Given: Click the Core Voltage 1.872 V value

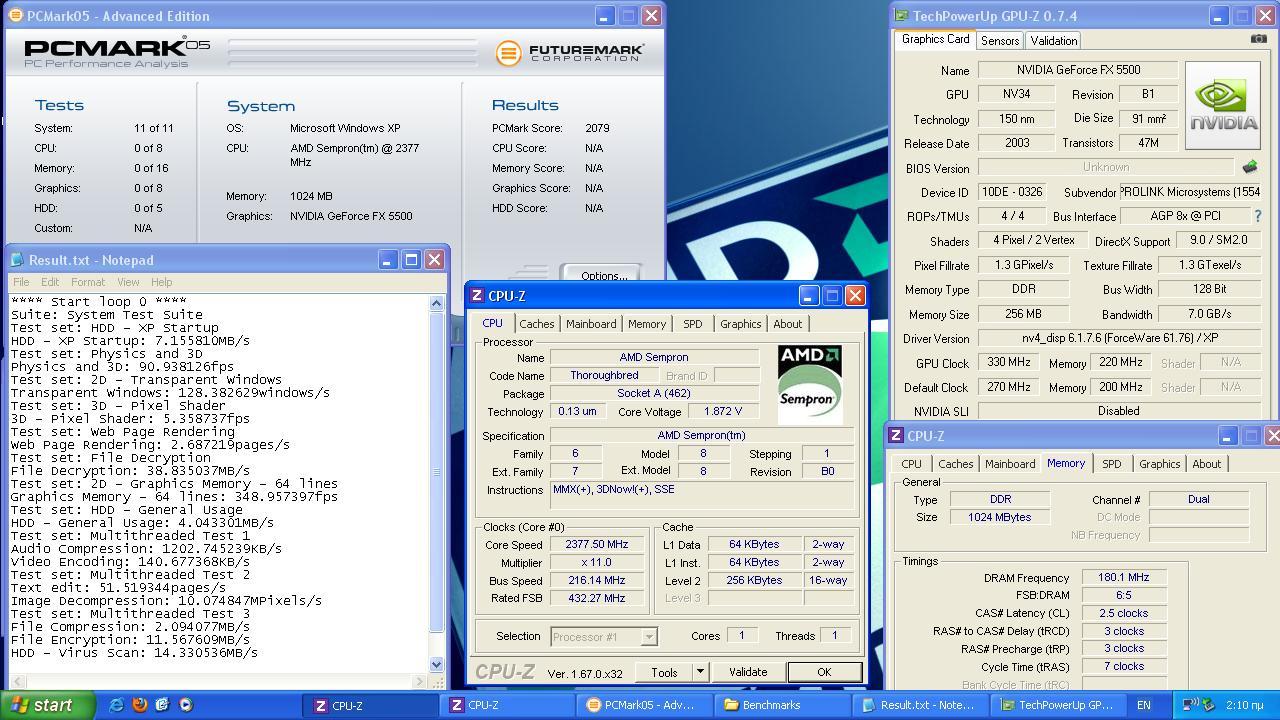Looking at the screenshot, I should tap(722, 411).
